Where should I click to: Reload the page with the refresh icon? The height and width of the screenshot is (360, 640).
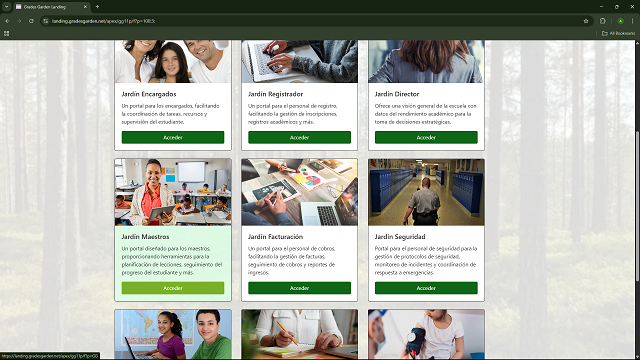click(31, 21)
